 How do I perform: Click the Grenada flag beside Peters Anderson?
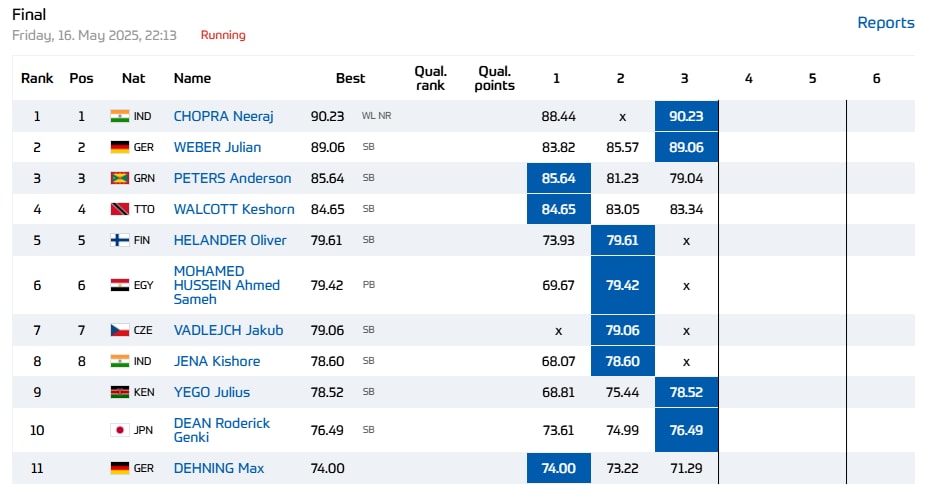click(119, 178)
